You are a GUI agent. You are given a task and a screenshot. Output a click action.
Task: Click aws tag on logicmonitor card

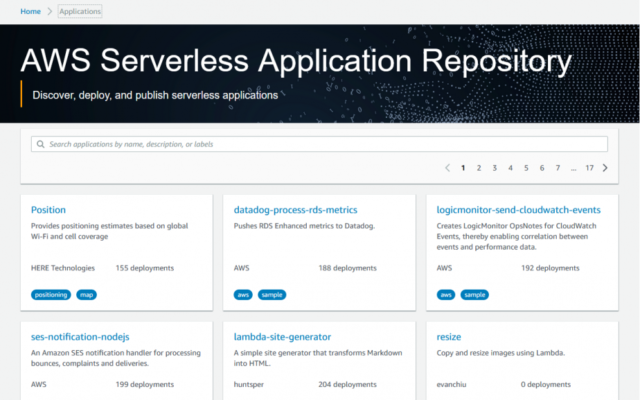point(446,295)
